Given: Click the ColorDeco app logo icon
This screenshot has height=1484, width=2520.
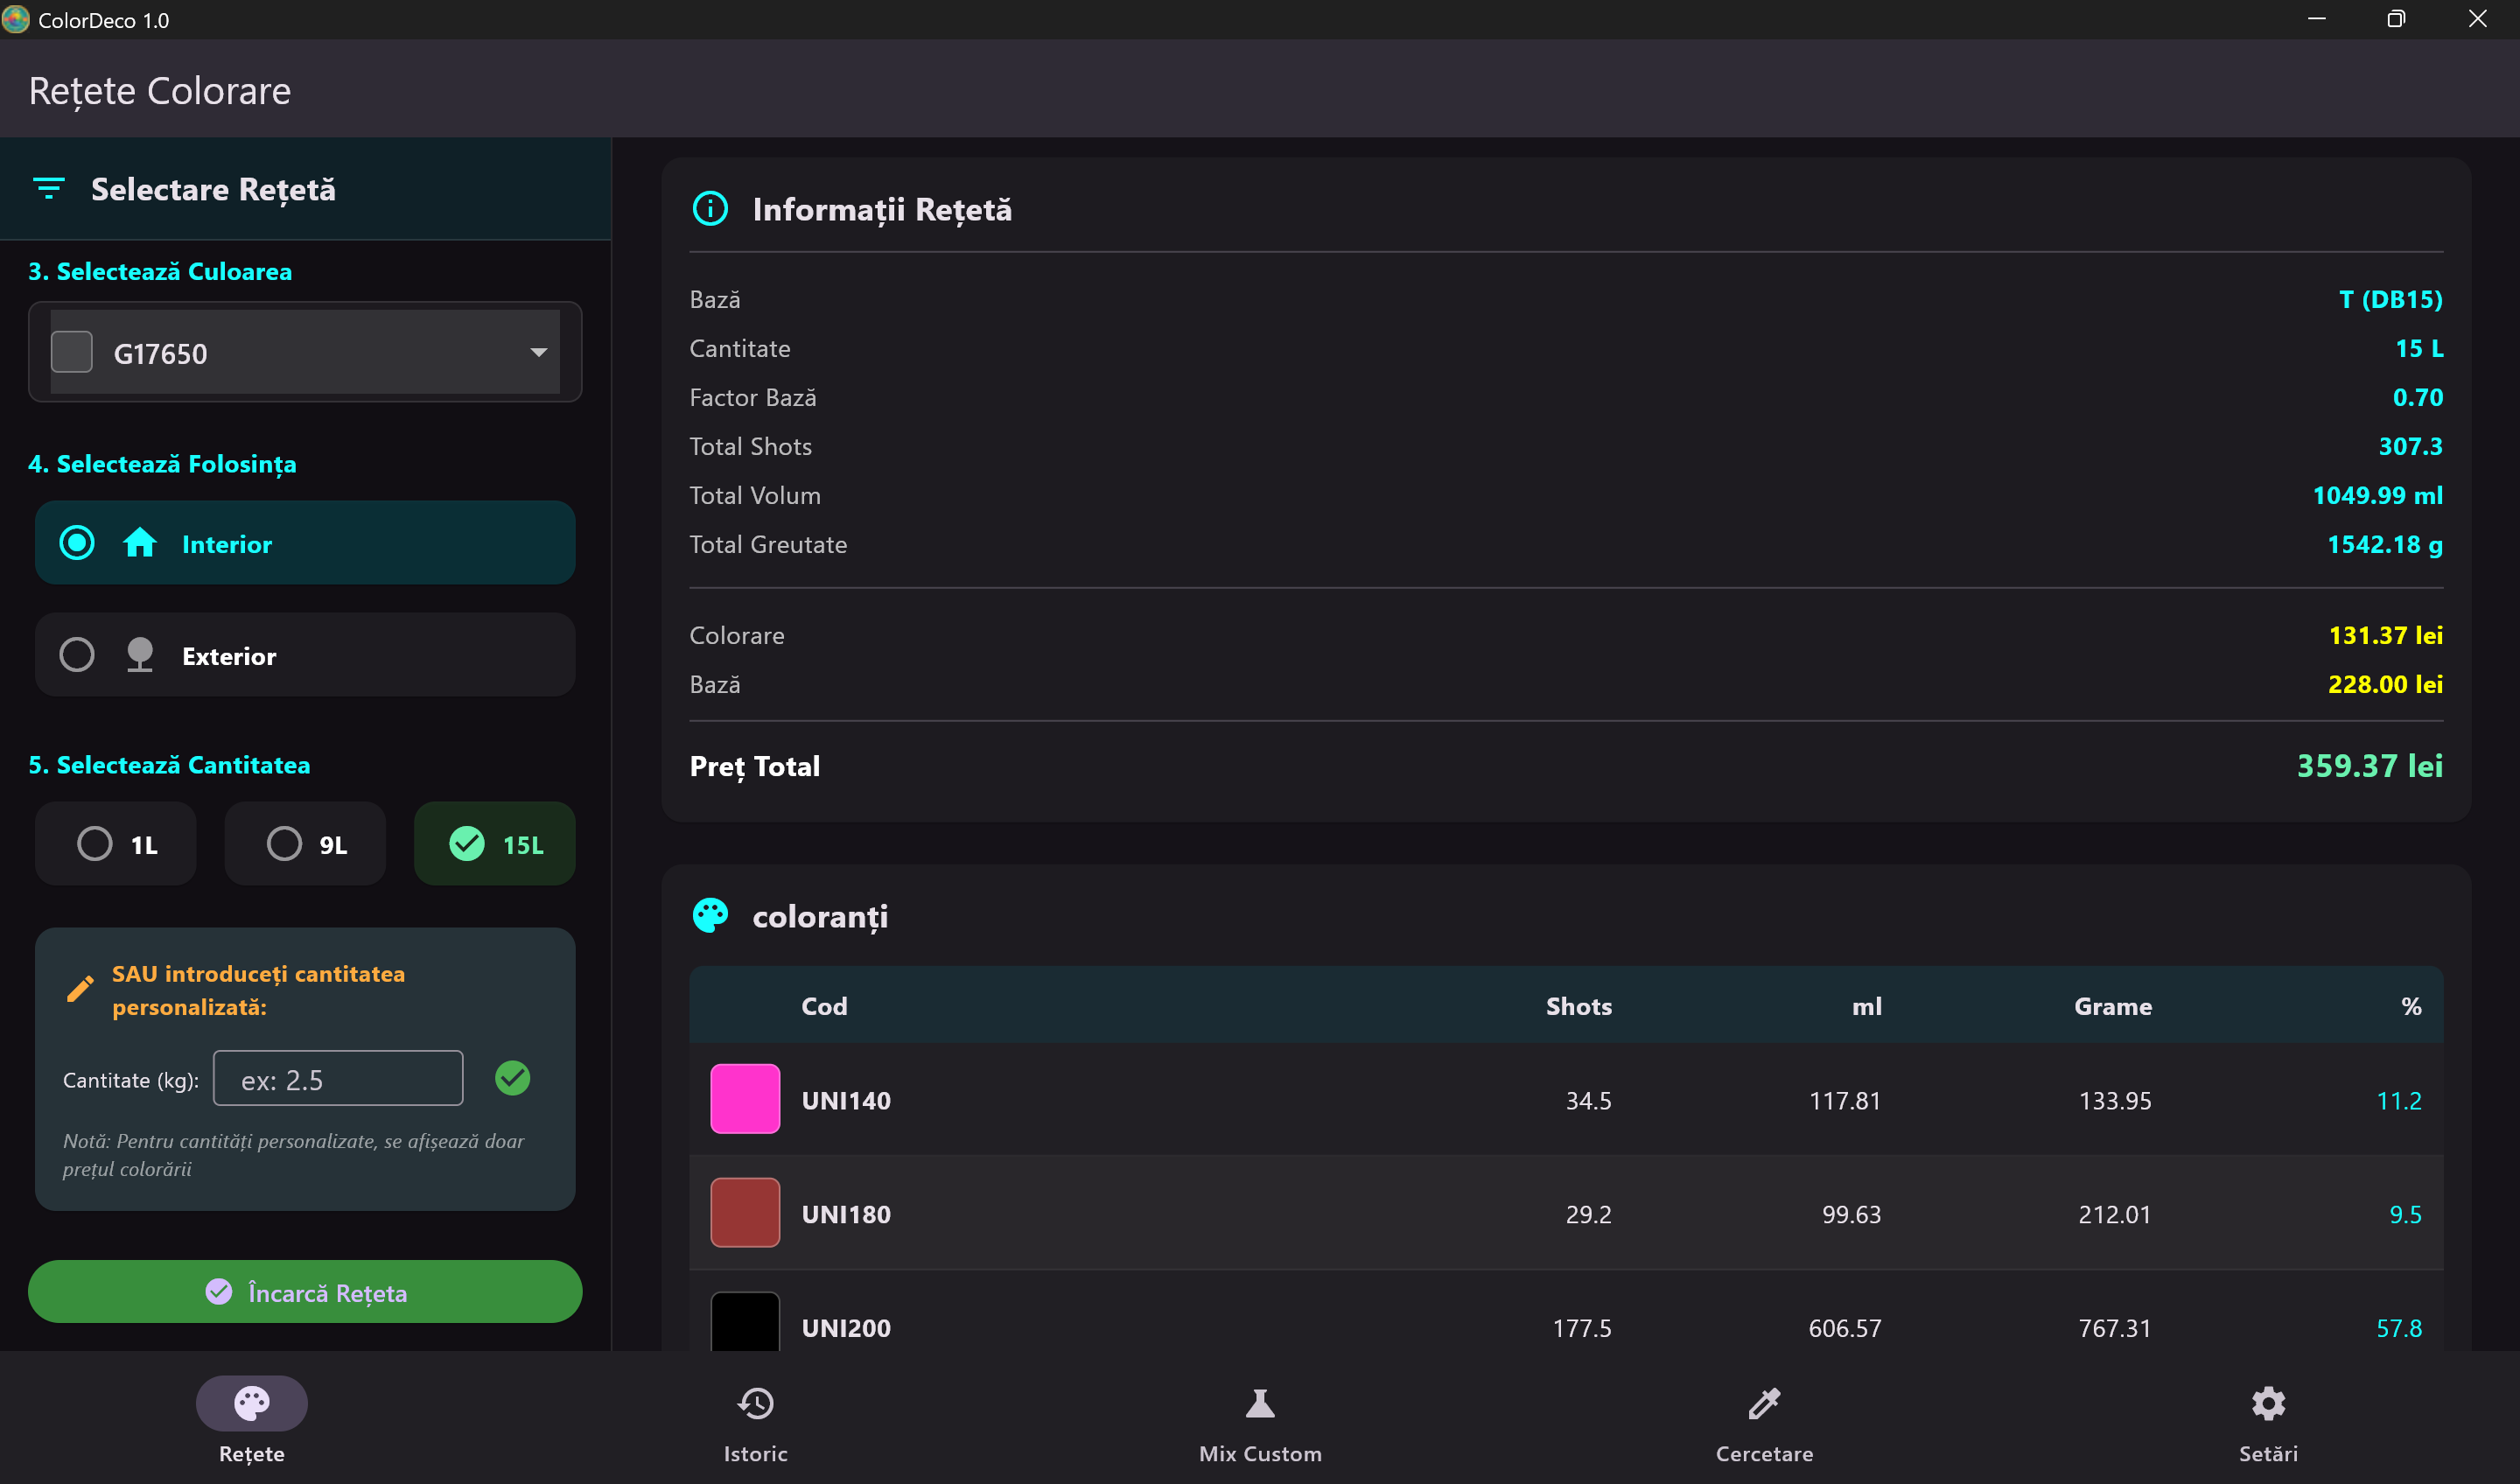Looking at the screenshot, I should 16,20.
